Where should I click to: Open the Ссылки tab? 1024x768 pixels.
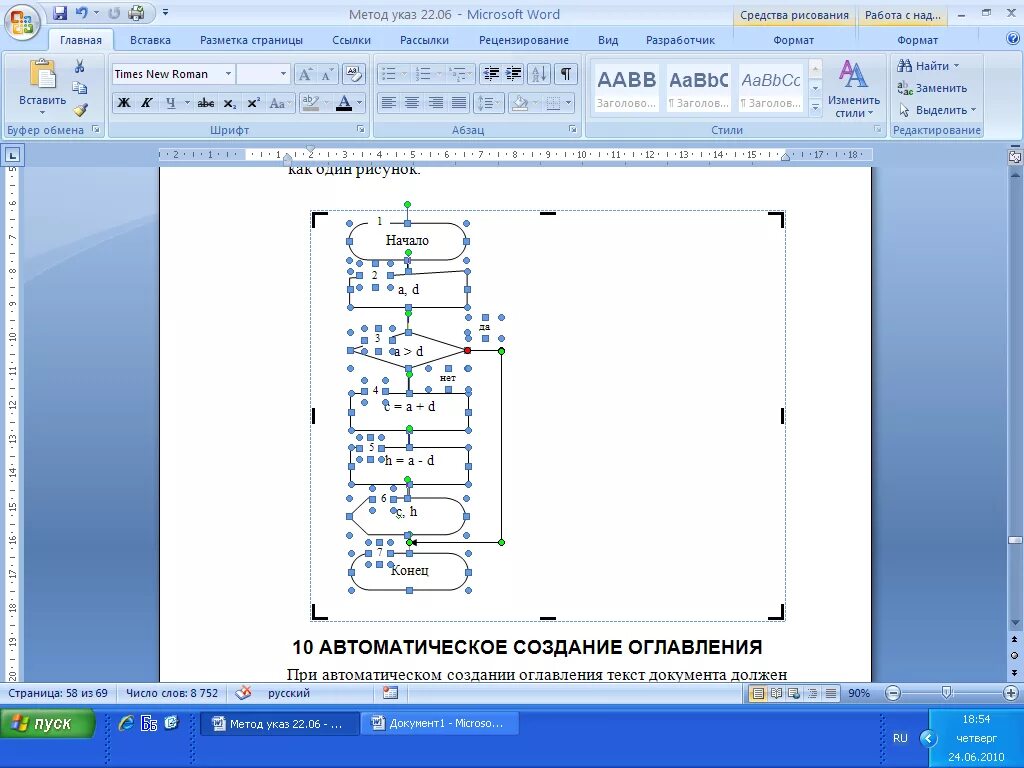click(x=351, y=40)
